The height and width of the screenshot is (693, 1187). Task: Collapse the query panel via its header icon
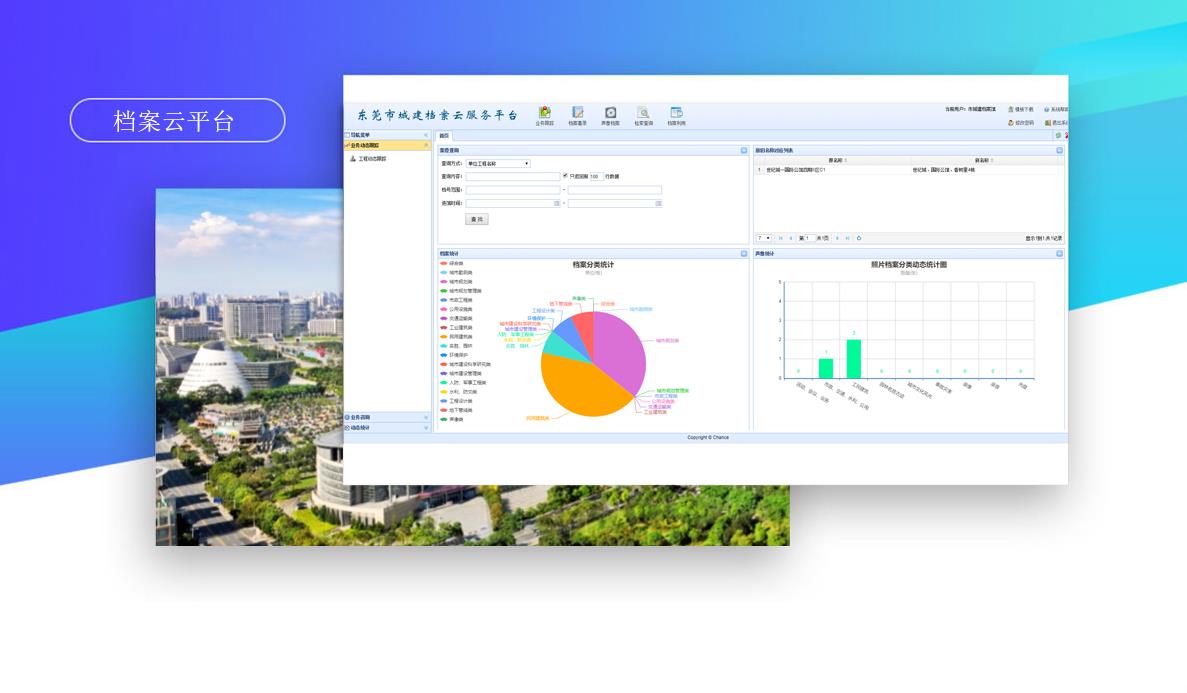[744, 151]
